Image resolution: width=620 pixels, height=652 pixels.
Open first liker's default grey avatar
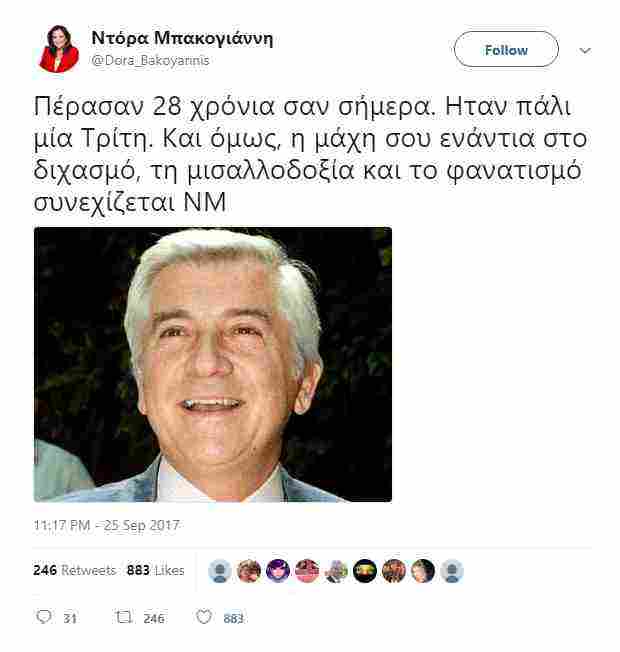click(220, 571)
